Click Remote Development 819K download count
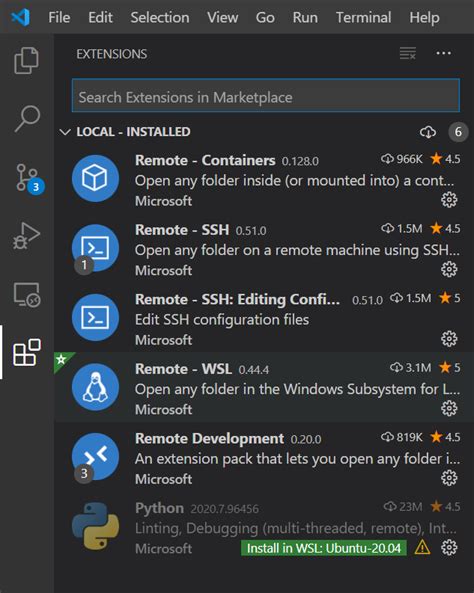 401,437
